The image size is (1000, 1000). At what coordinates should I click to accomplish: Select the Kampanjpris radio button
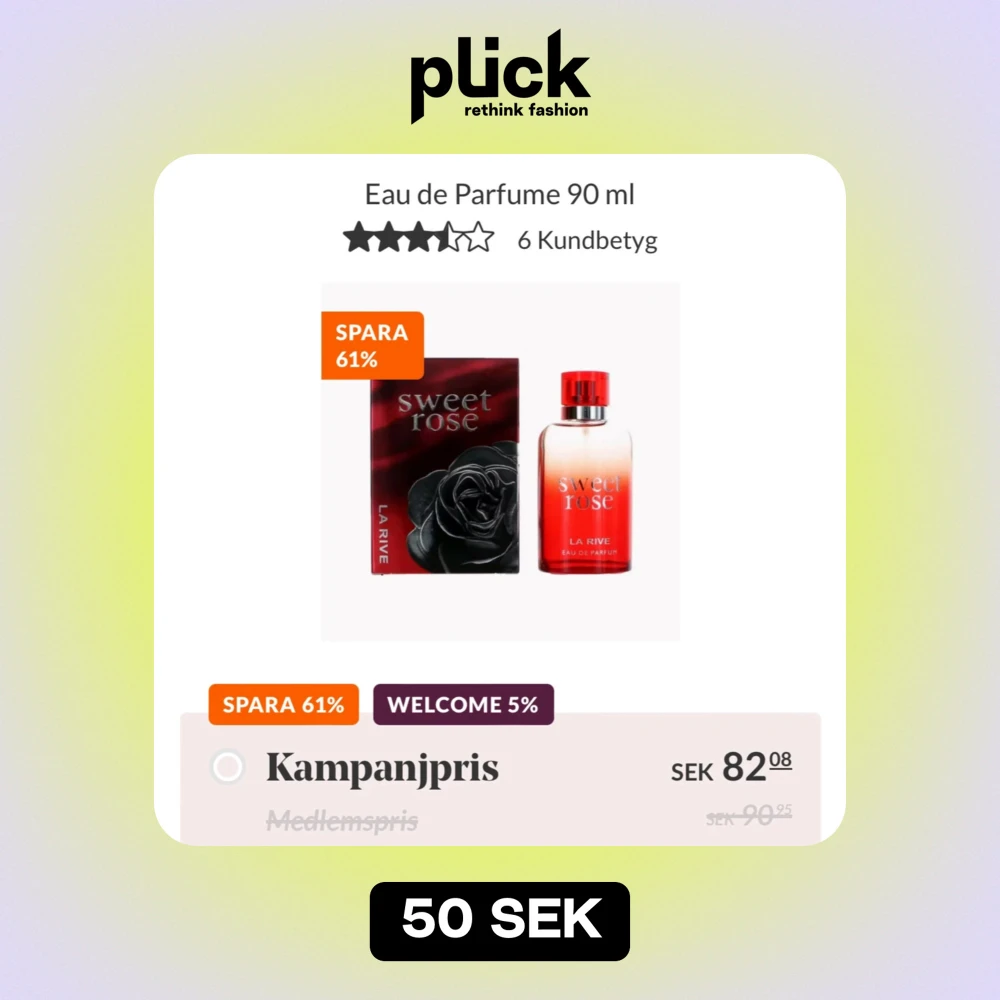[228, 766]
